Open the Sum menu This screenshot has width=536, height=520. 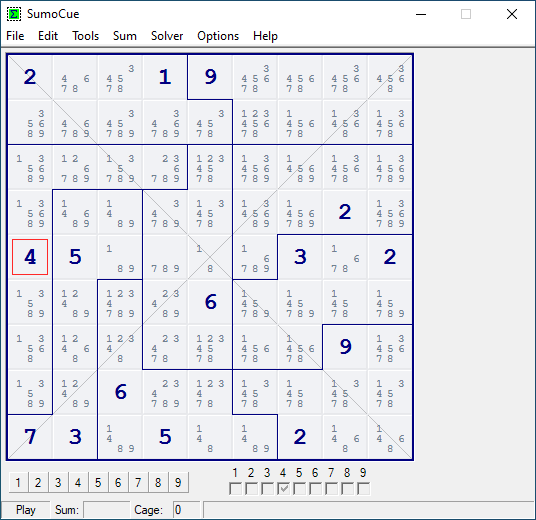125,36
